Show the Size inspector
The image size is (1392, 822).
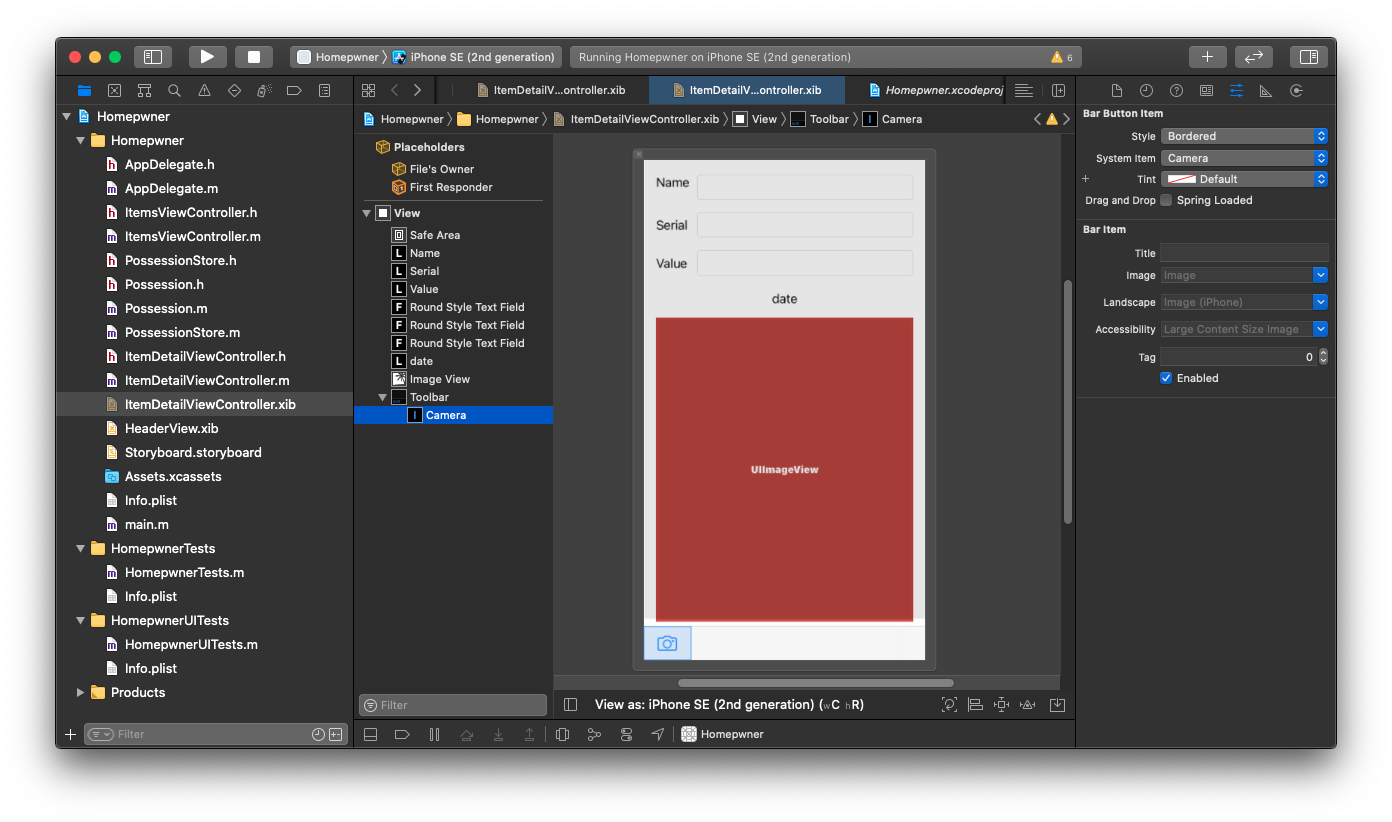point(1266,90)
